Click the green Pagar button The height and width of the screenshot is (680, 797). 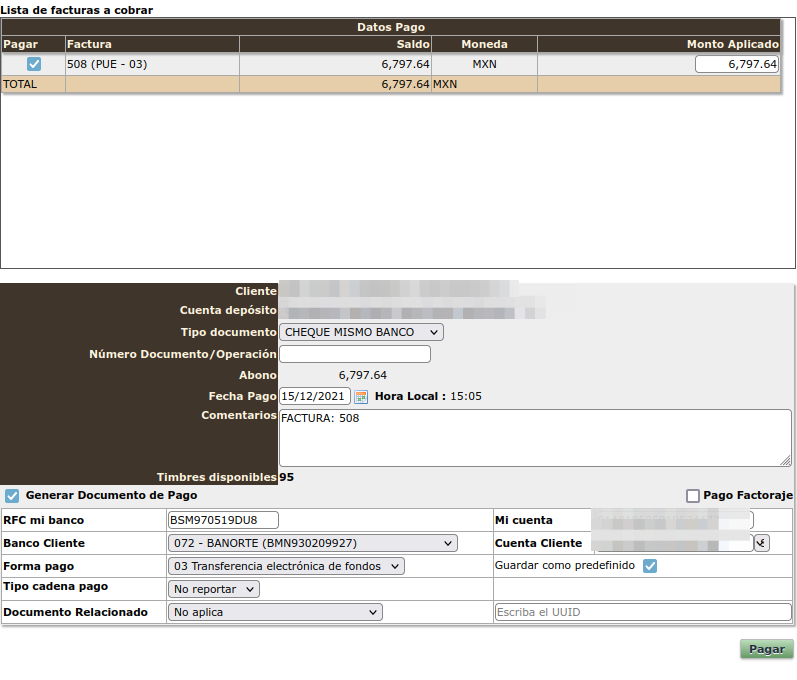tap(767, 649)
